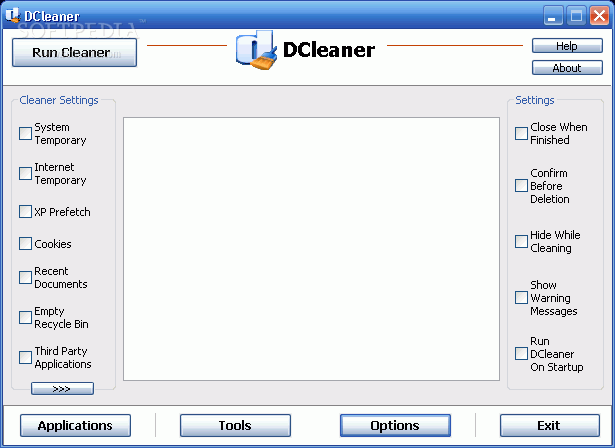Minimize the DCleaner window

point(553,16)
